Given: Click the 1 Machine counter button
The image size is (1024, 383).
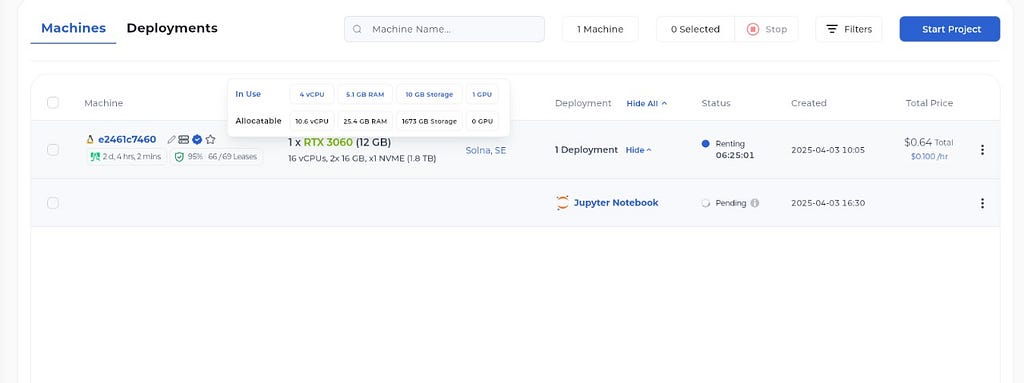Looking at the screenshot, I should click(x=600, y=29).
